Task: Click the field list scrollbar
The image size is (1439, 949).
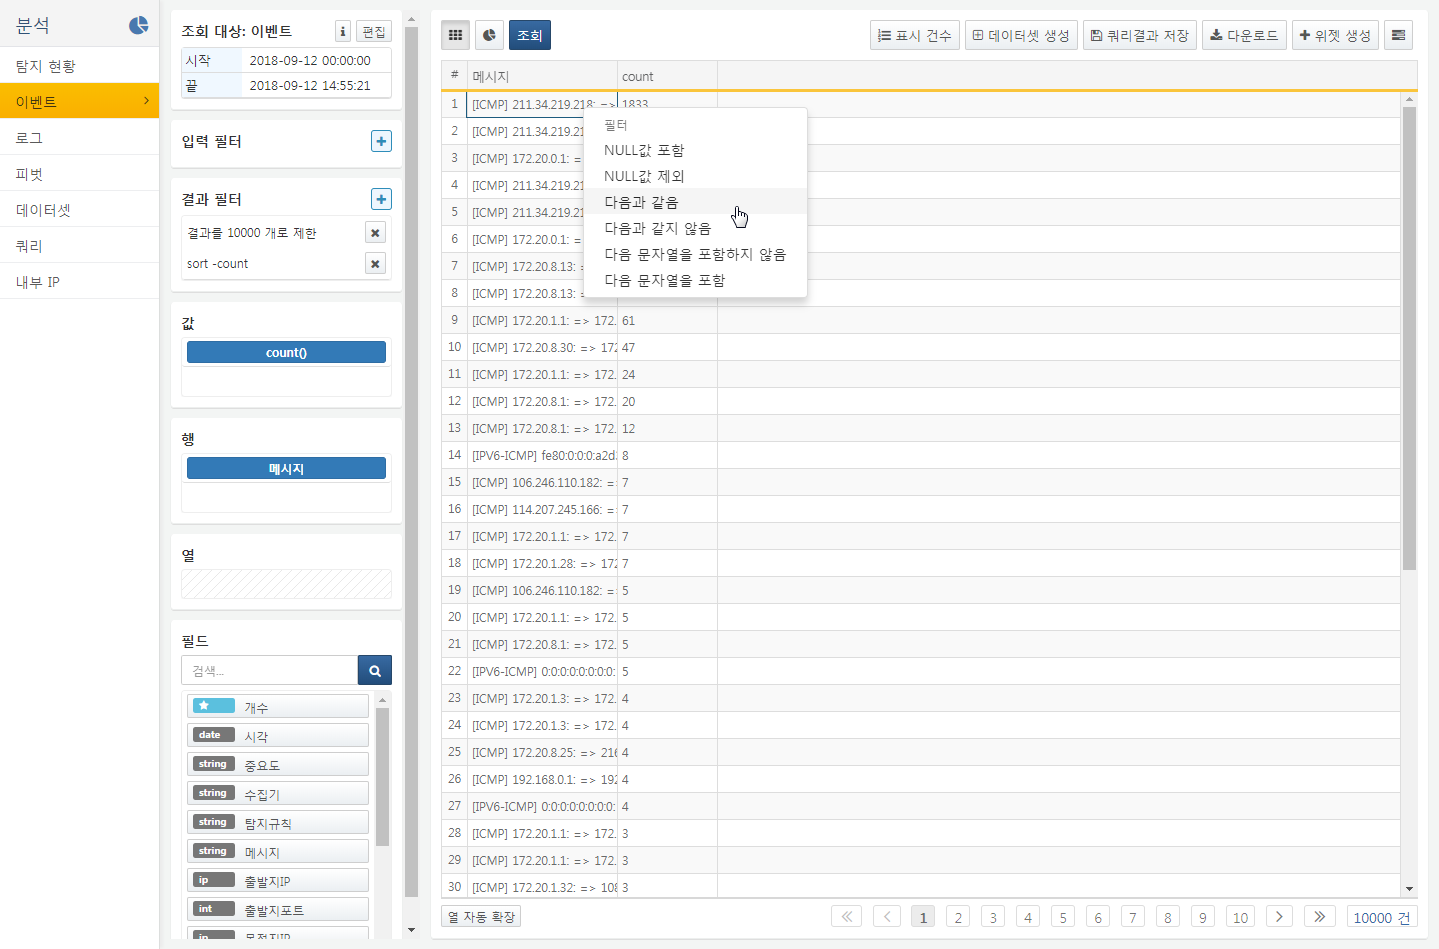Action: [x=382, y=776]
